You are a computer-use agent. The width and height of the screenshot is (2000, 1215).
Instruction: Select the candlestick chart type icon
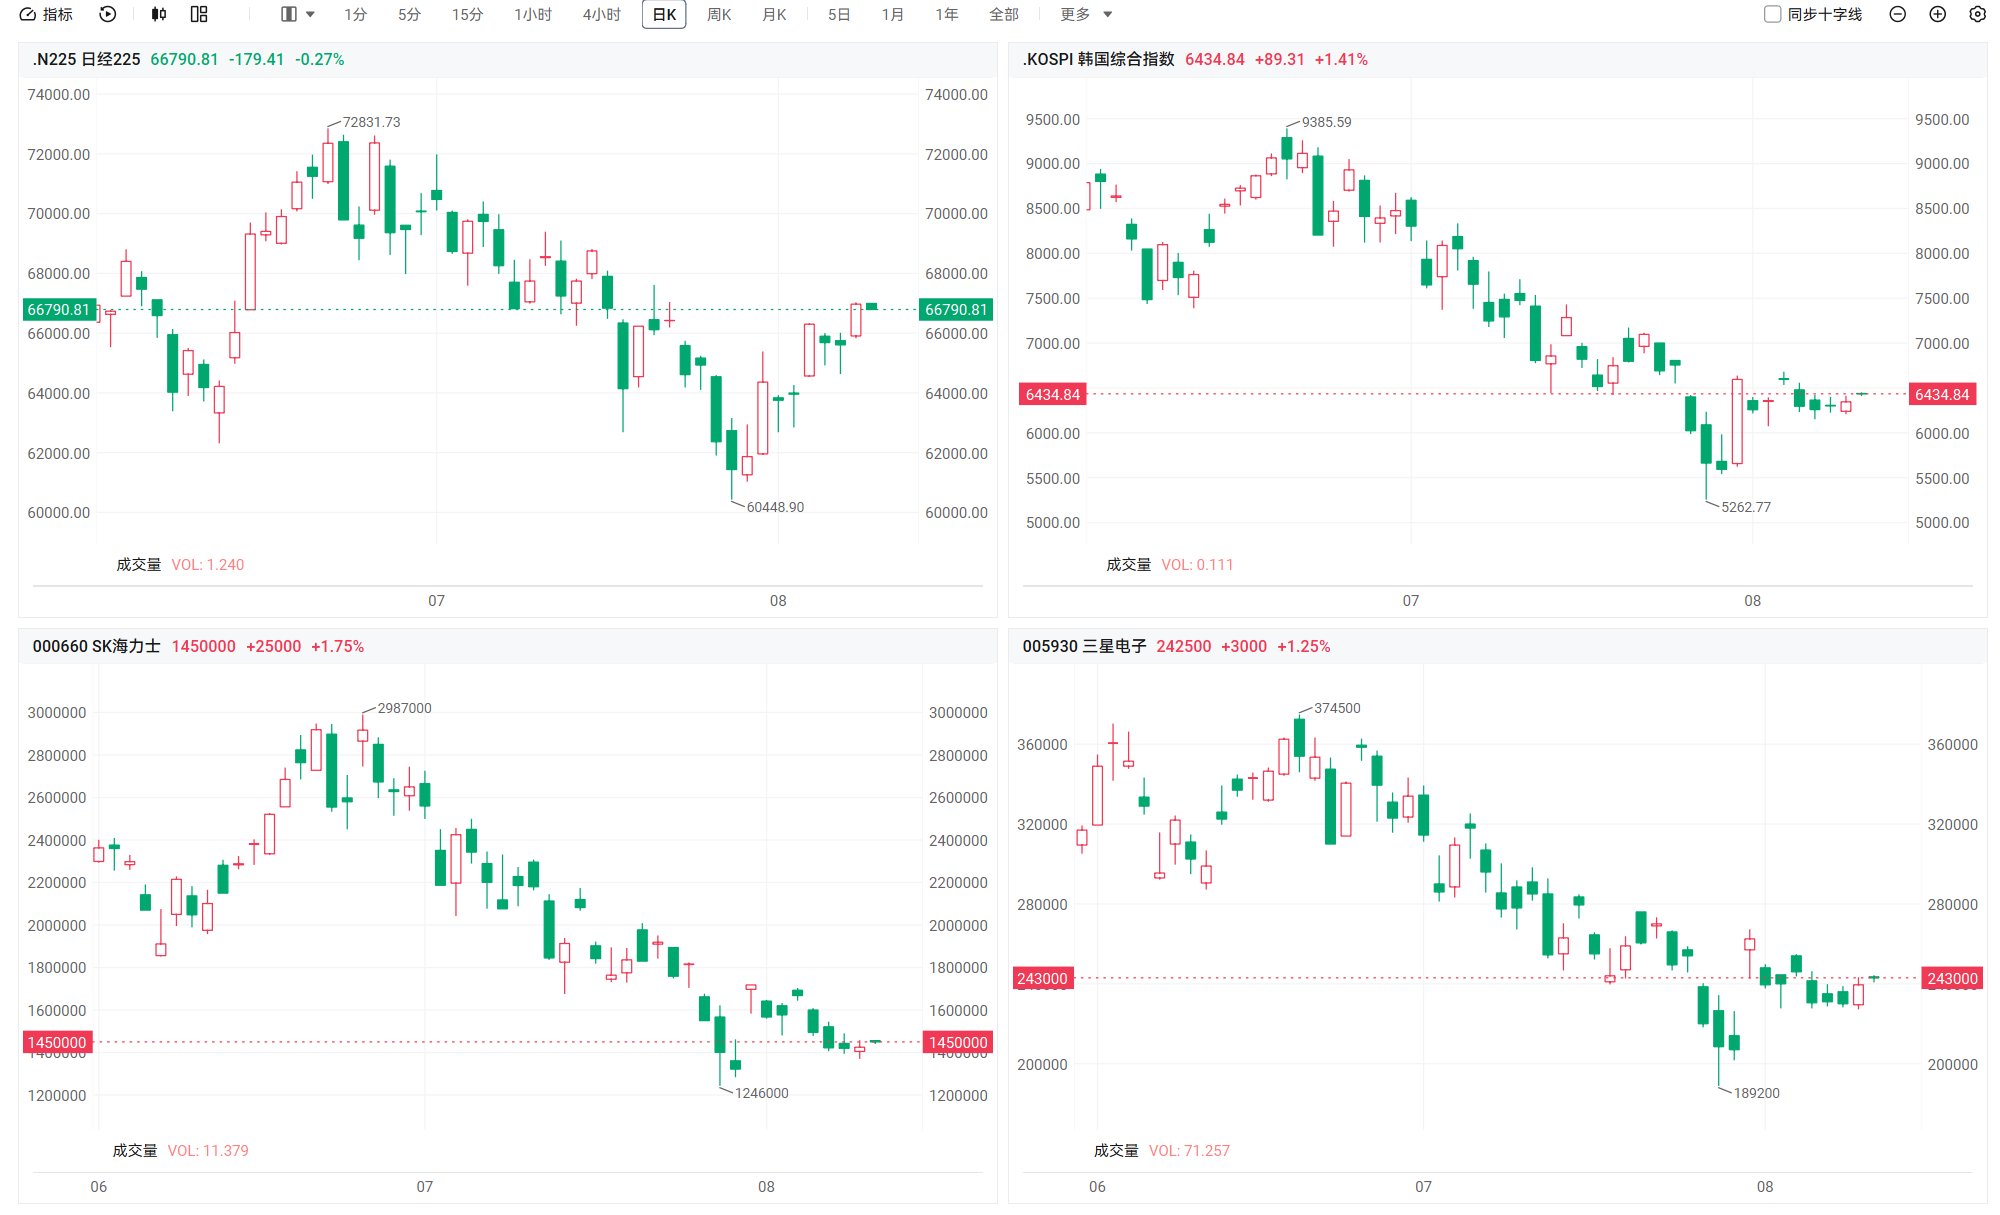pos(158,14)
